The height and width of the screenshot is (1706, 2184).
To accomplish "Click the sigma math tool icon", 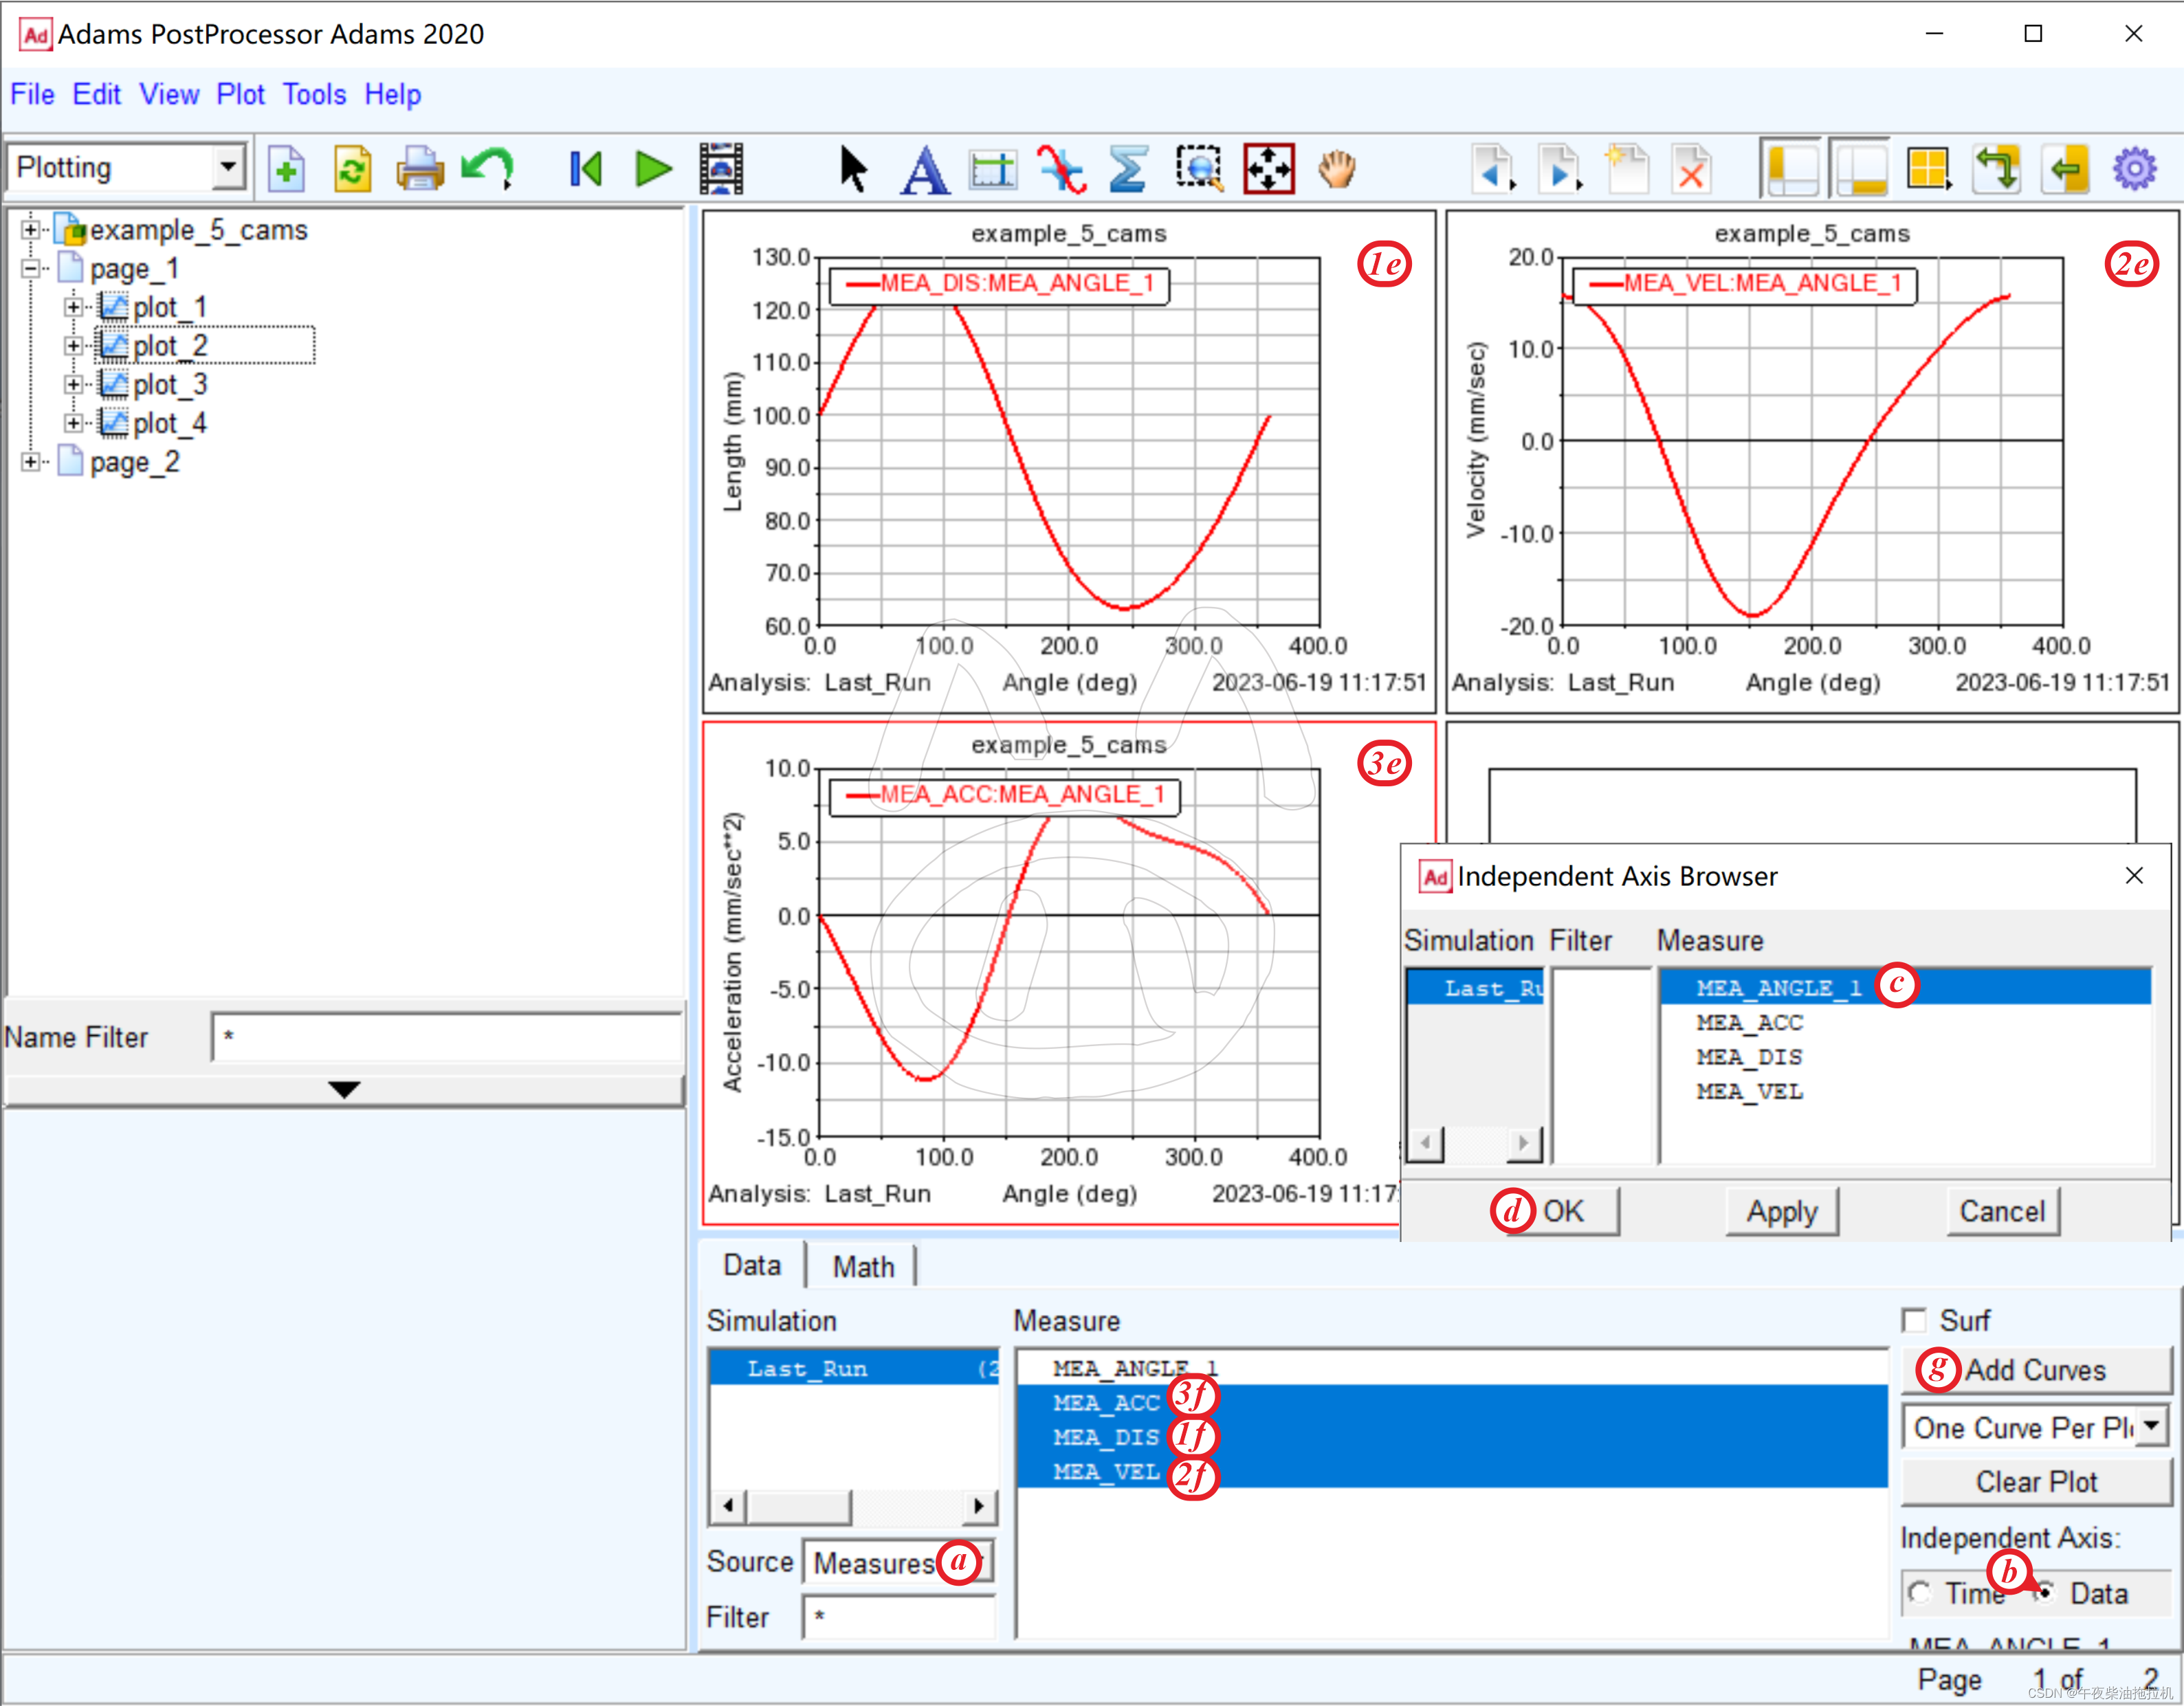I will point(1128,169).
